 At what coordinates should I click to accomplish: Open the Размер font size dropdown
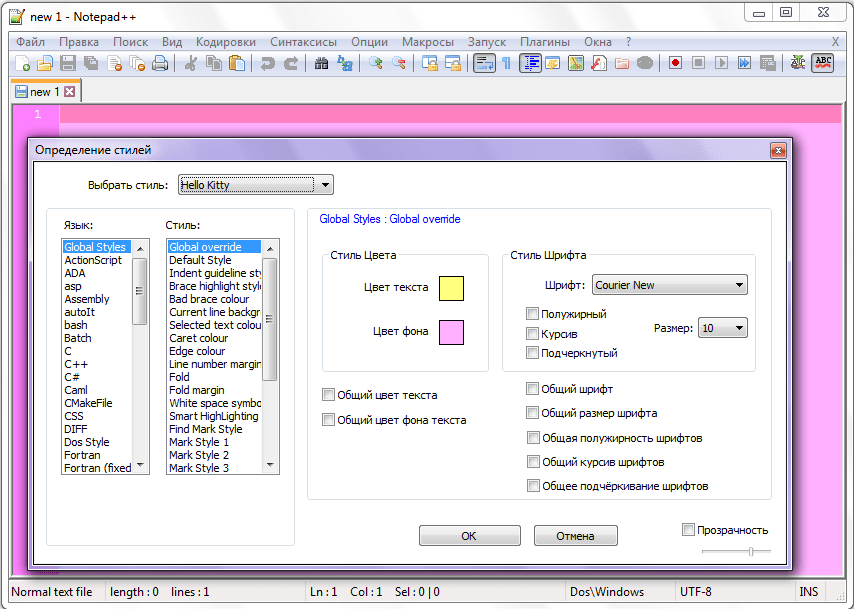pos(723,328)
